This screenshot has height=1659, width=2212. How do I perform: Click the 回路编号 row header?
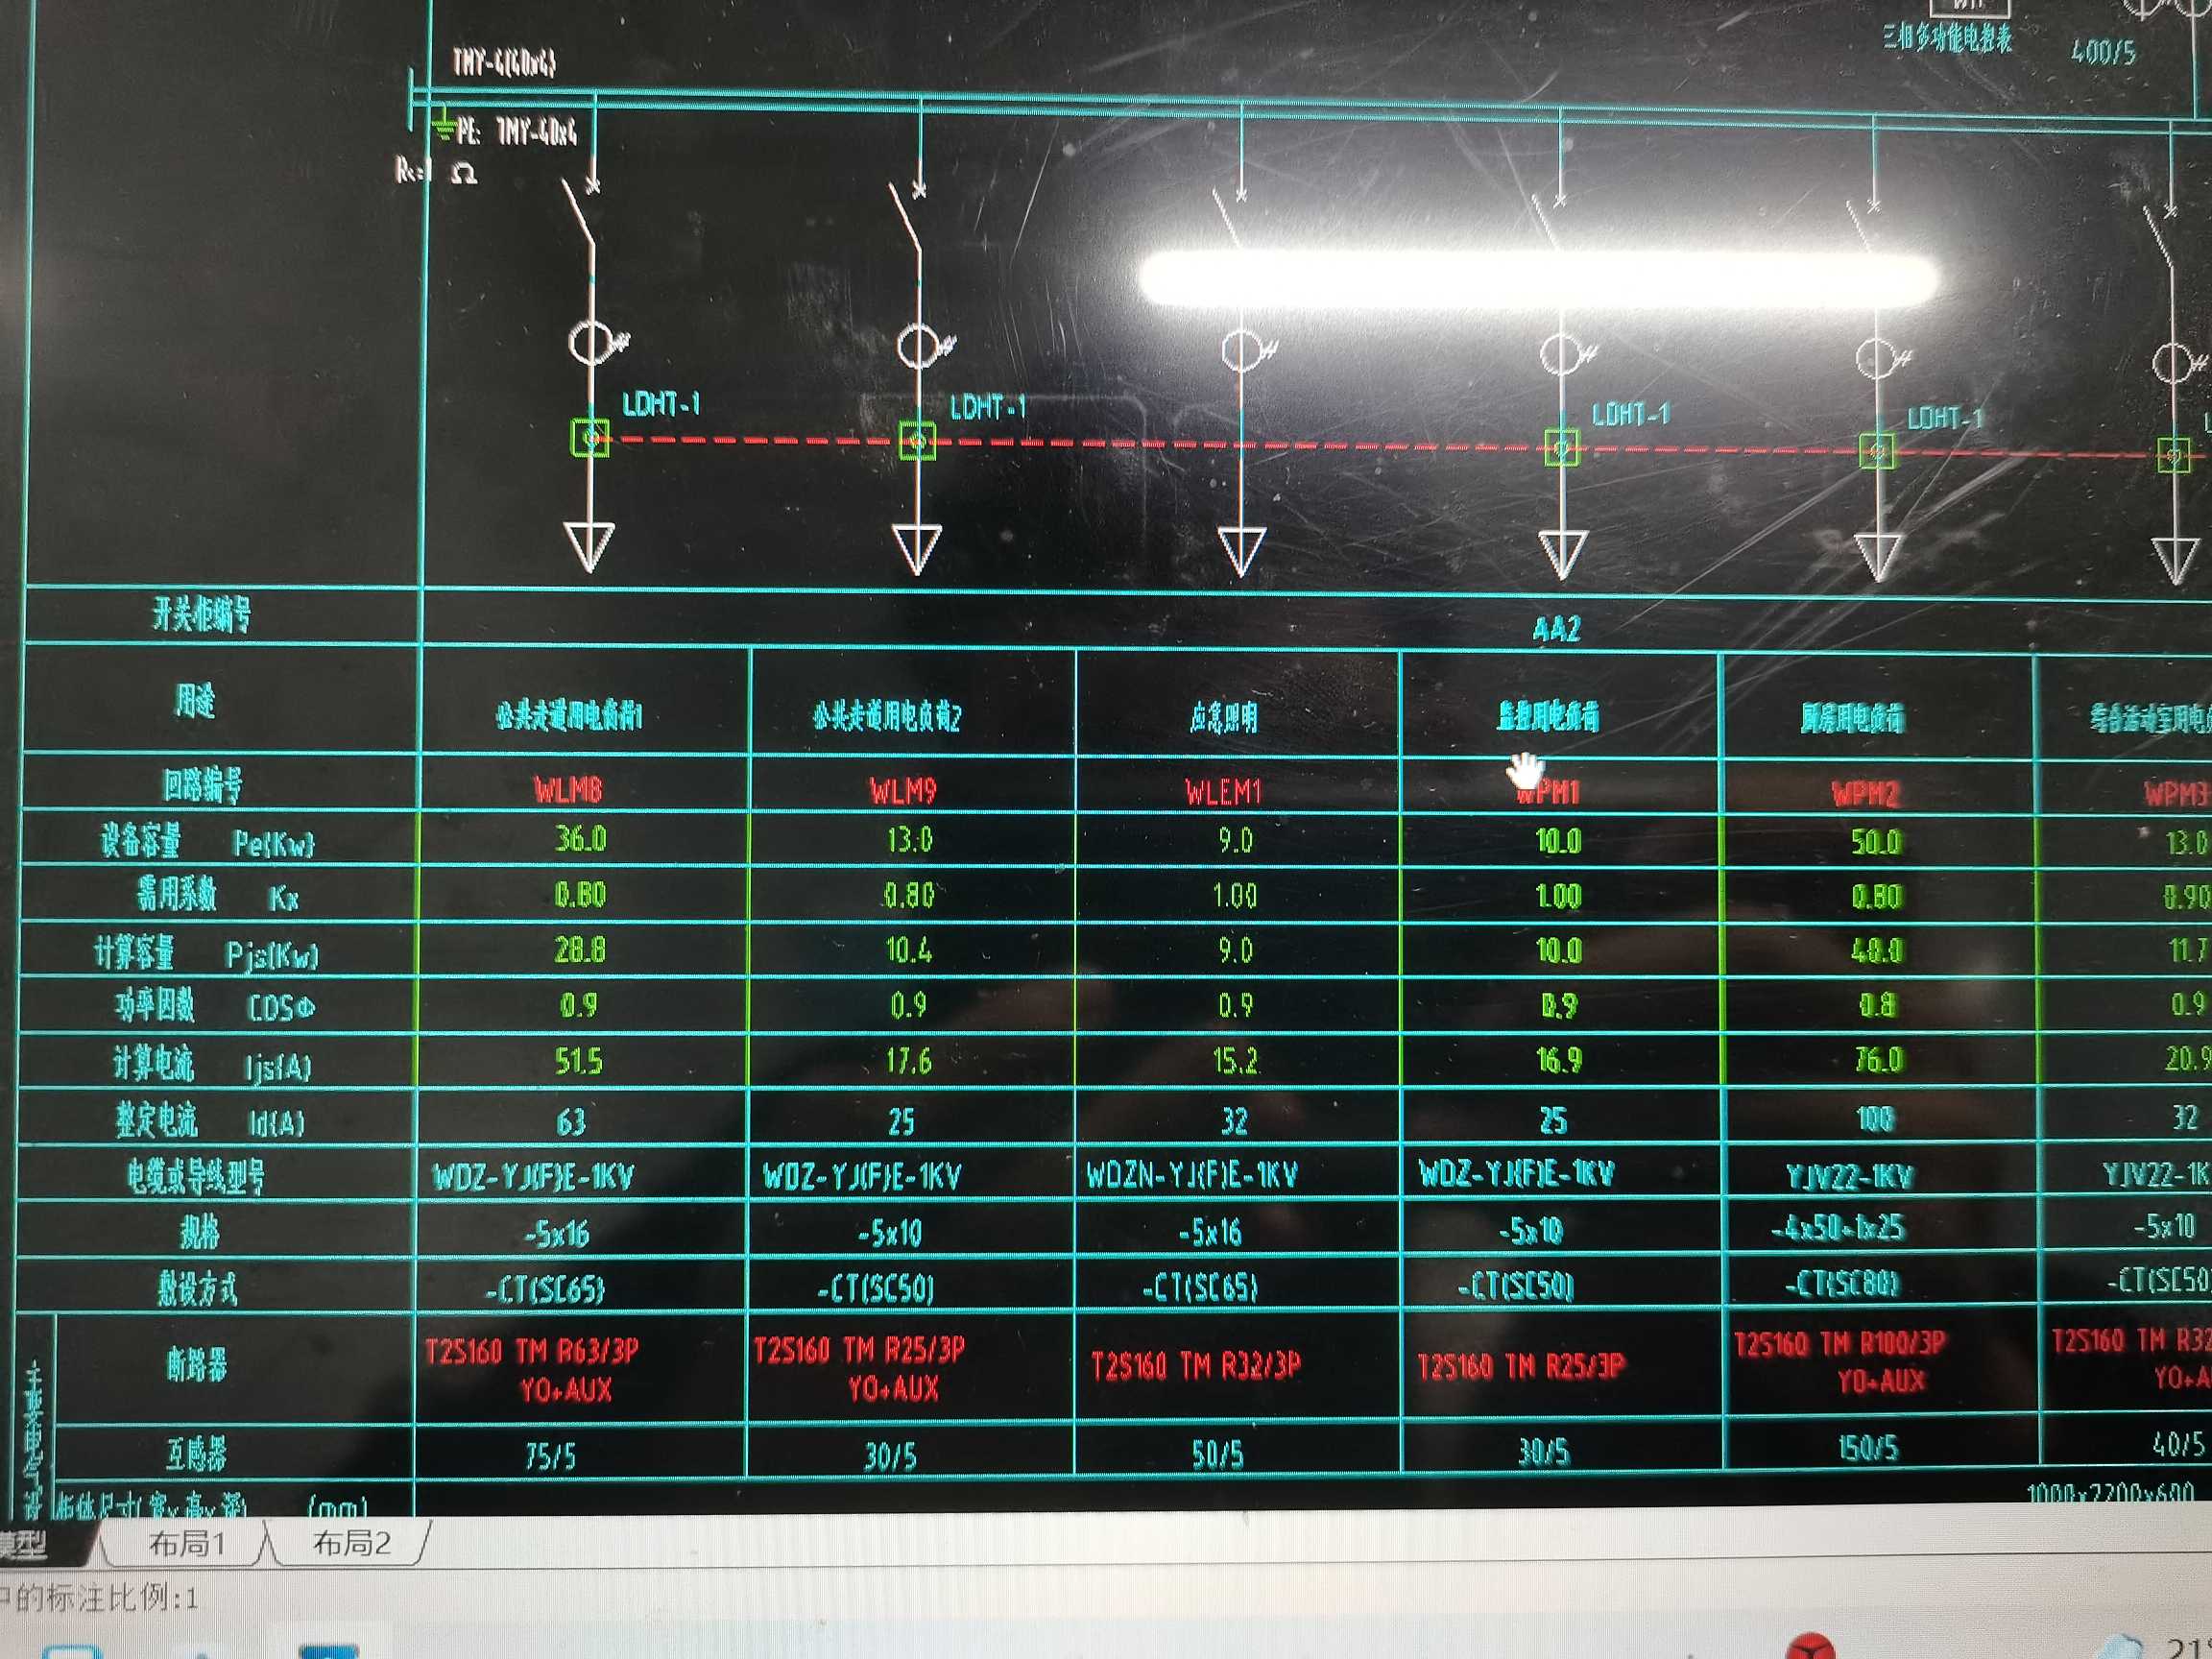(203, 785)
